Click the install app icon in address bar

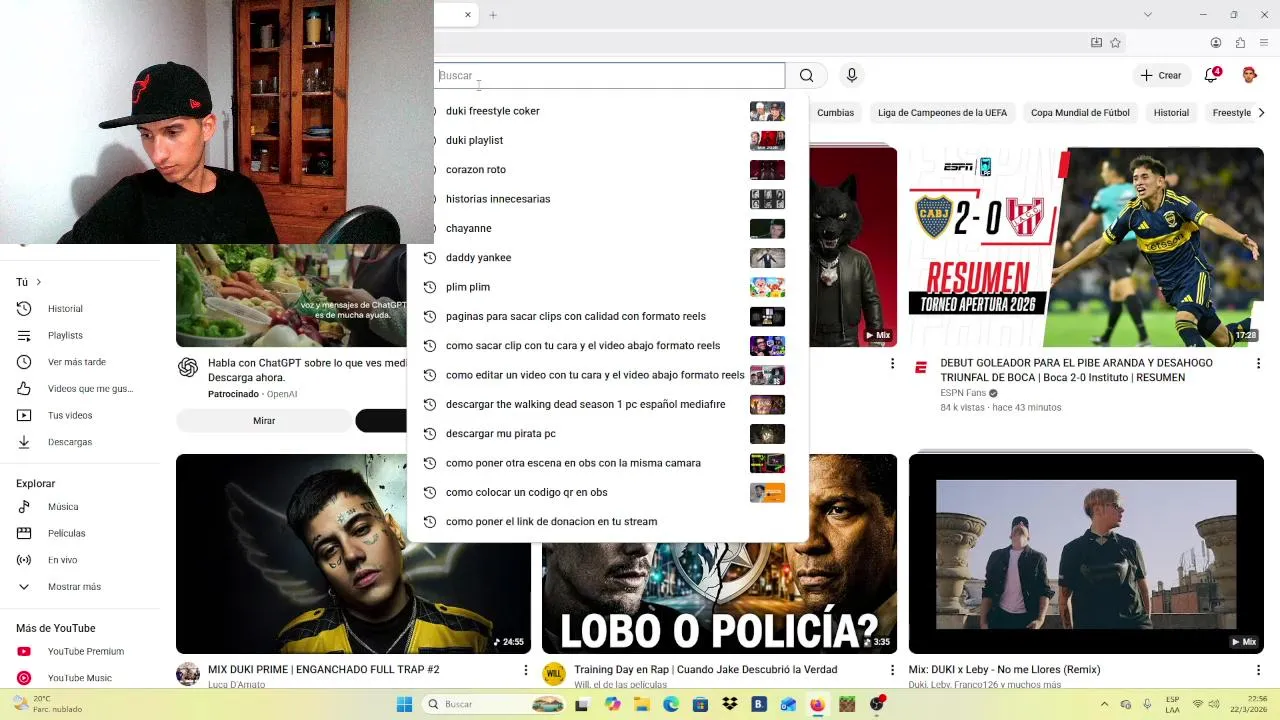coord(1096,43)
